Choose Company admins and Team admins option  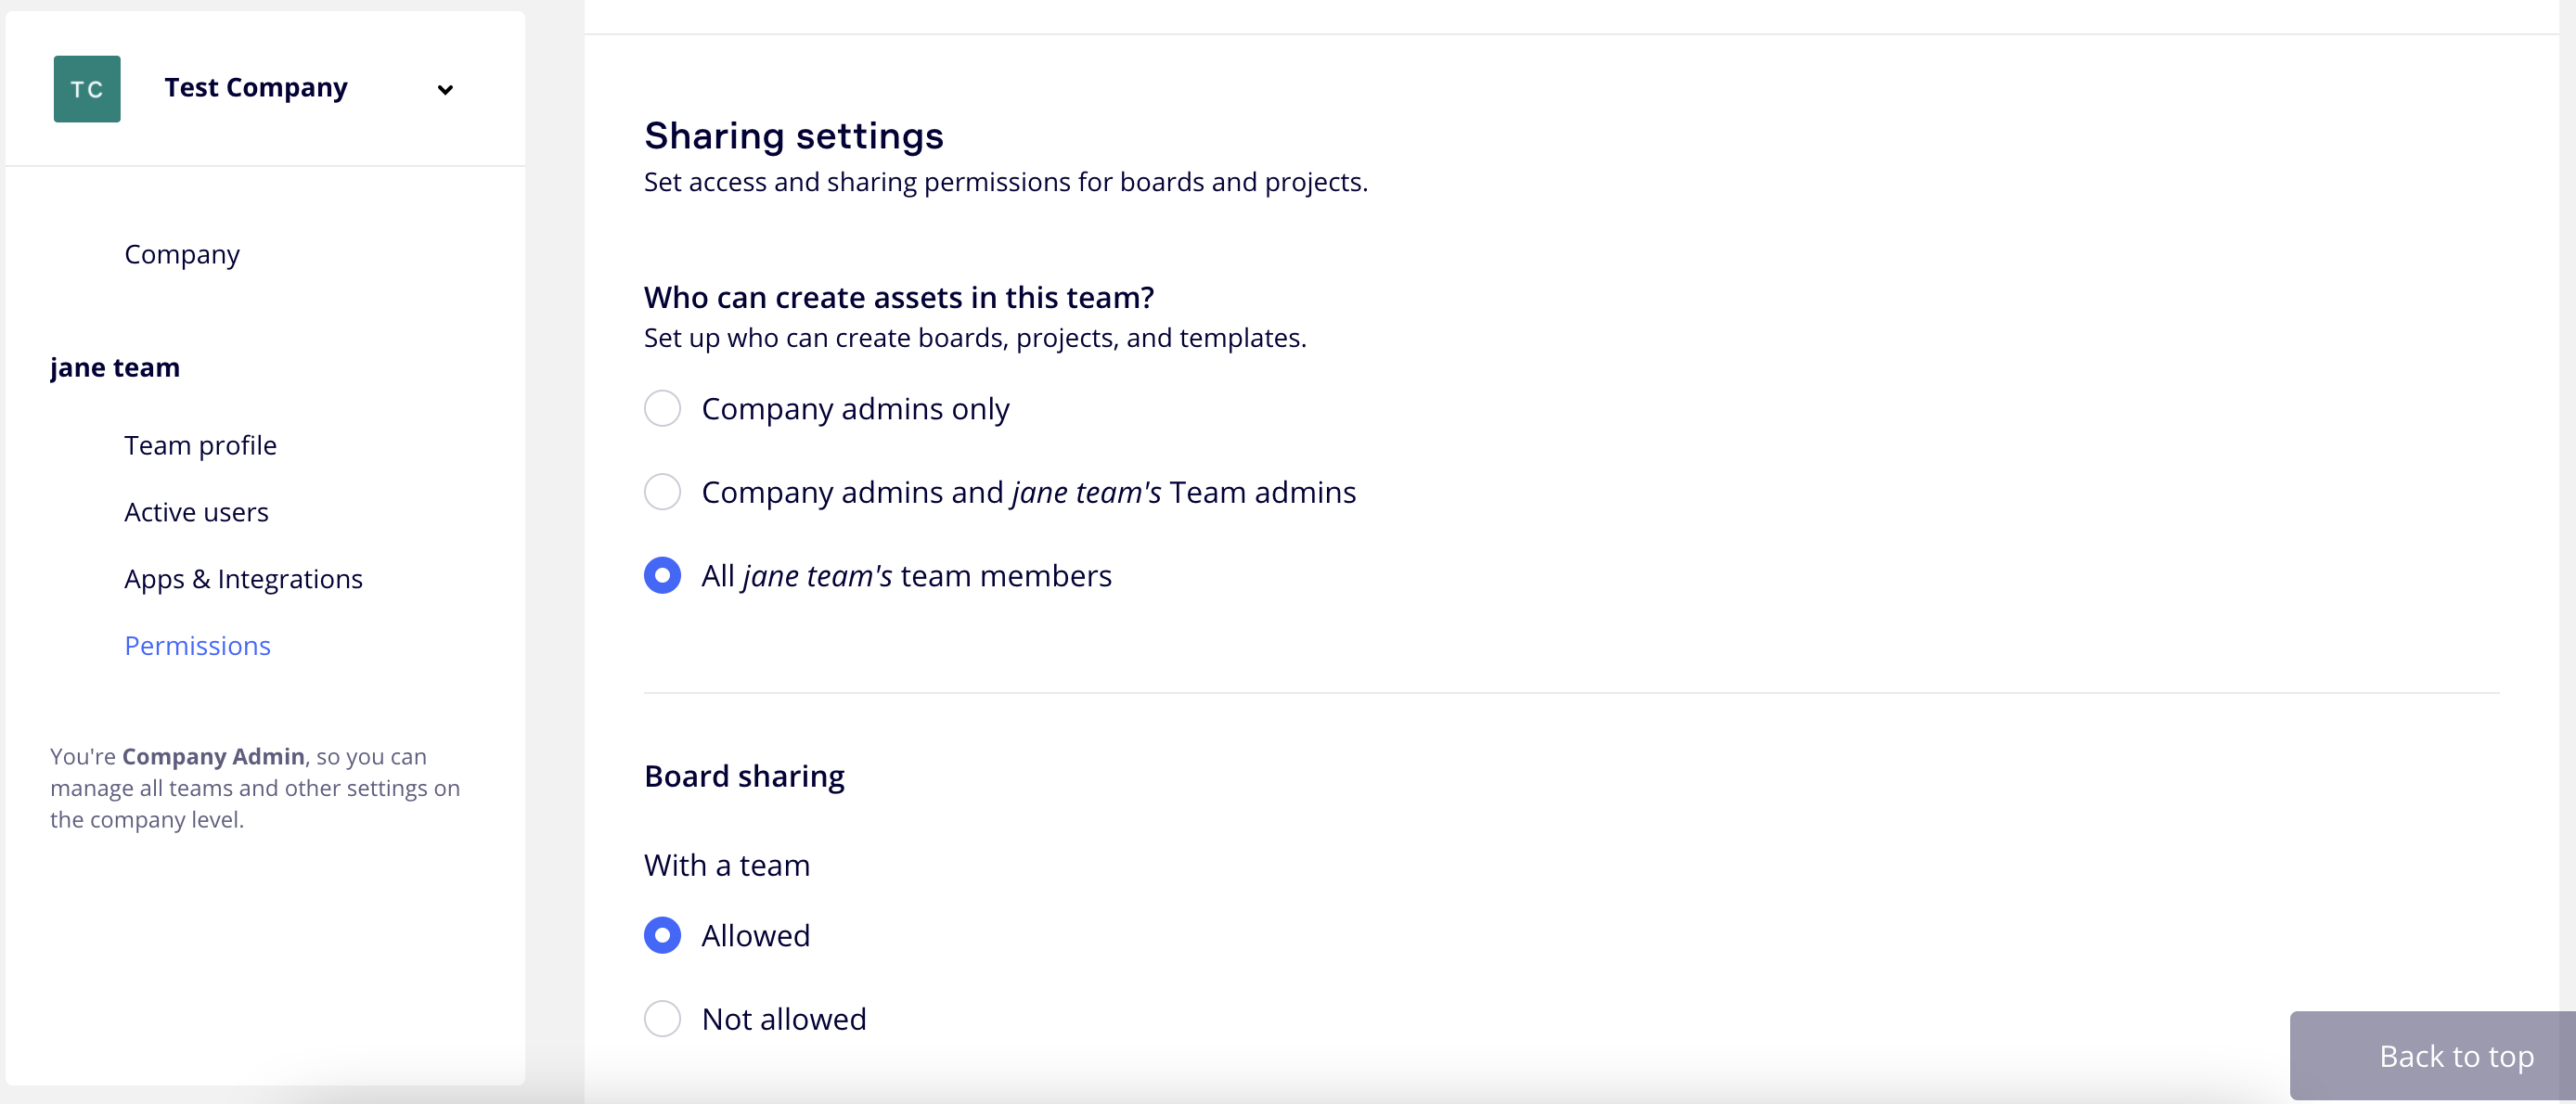pyautogui.click(x=662, y=492)
